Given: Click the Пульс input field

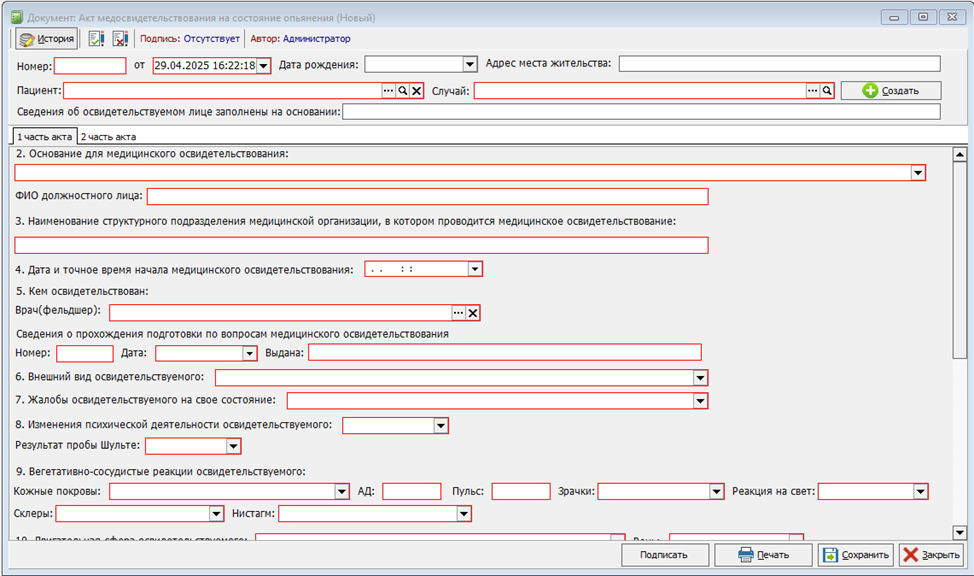Looking at the screenshot, I should click(x=521, y=491).
